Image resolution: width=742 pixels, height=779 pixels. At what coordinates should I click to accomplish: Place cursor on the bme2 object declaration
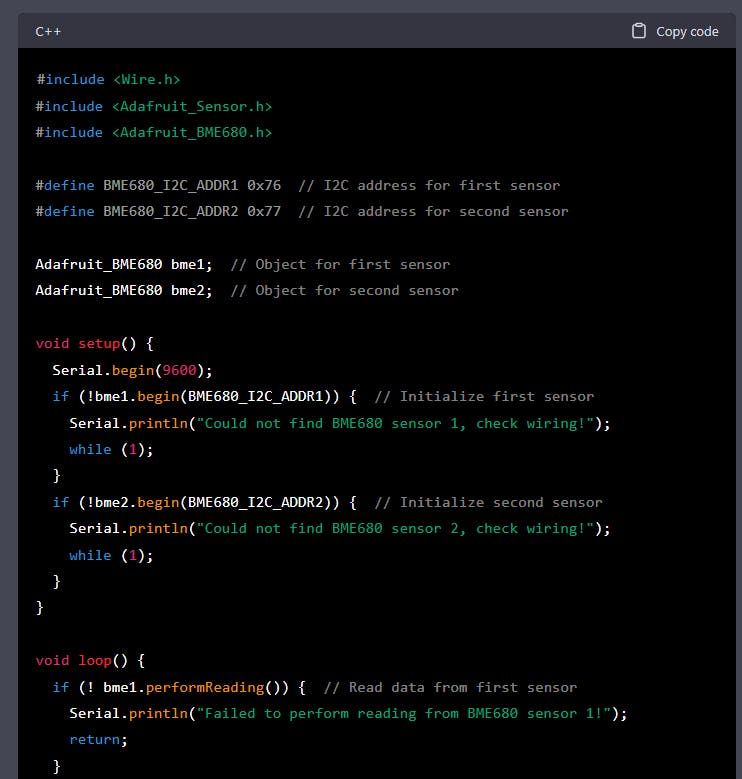tap(192, 290)
